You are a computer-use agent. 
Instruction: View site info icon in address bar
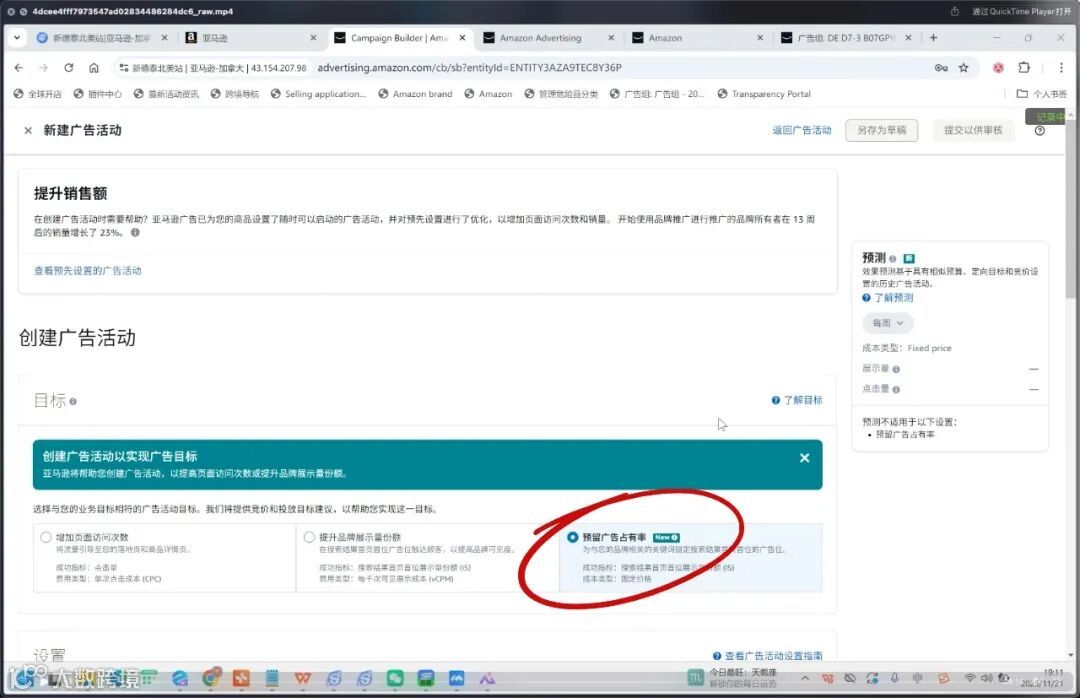pos(123,68)
